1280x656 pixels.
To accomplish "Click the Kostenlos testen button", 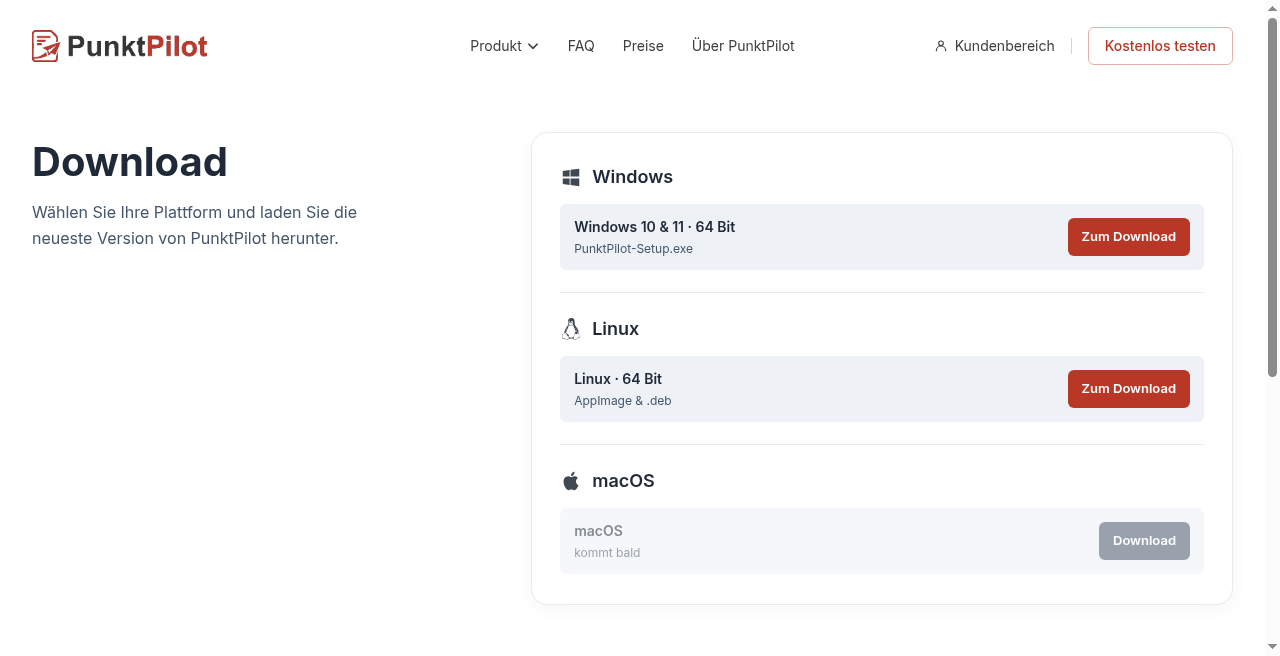I will 1160,46.
